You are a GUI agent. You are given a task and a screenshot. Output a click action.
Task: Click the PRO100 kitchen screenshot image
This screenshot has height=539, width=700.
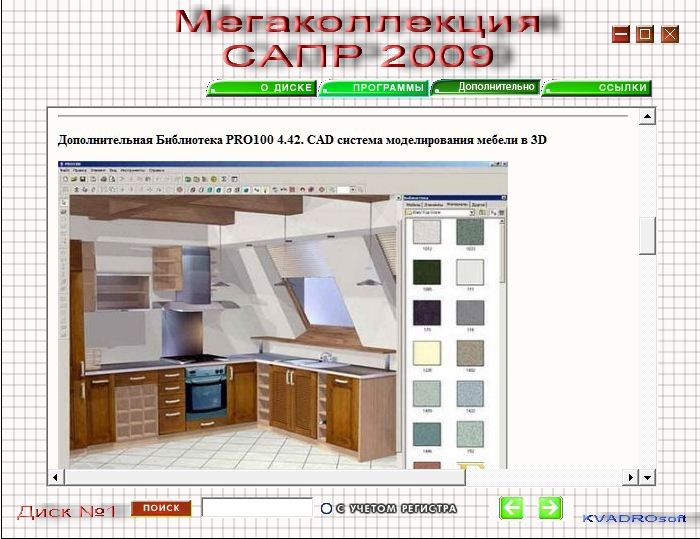point(283,314)
